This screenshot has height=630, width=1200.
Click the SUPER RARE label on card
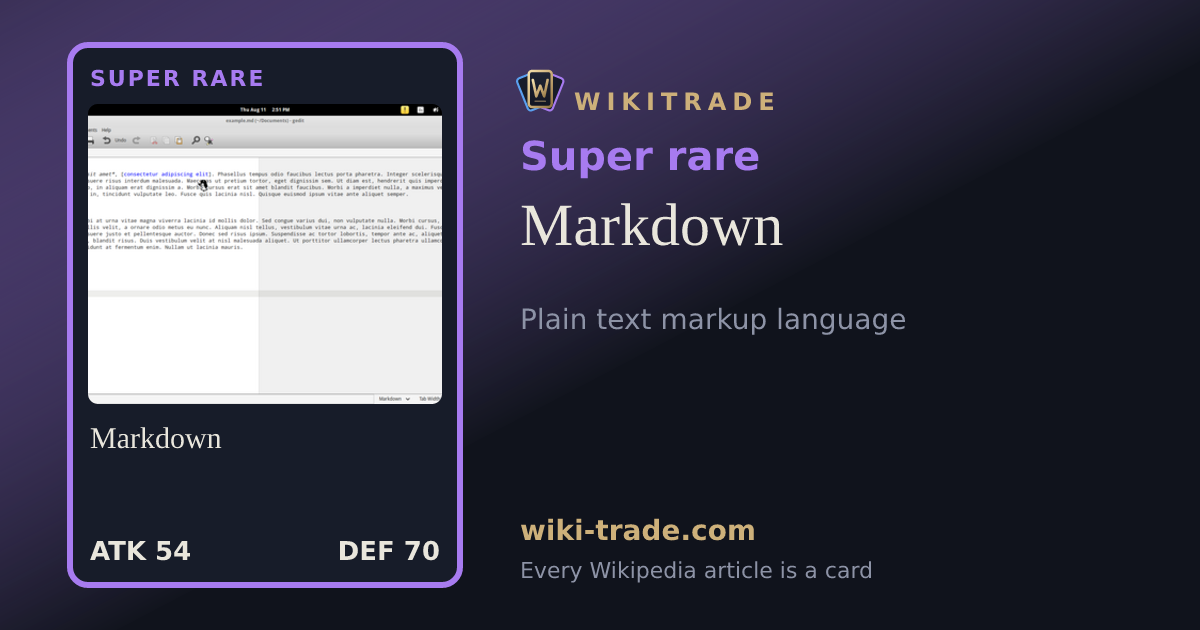point(177,79)
